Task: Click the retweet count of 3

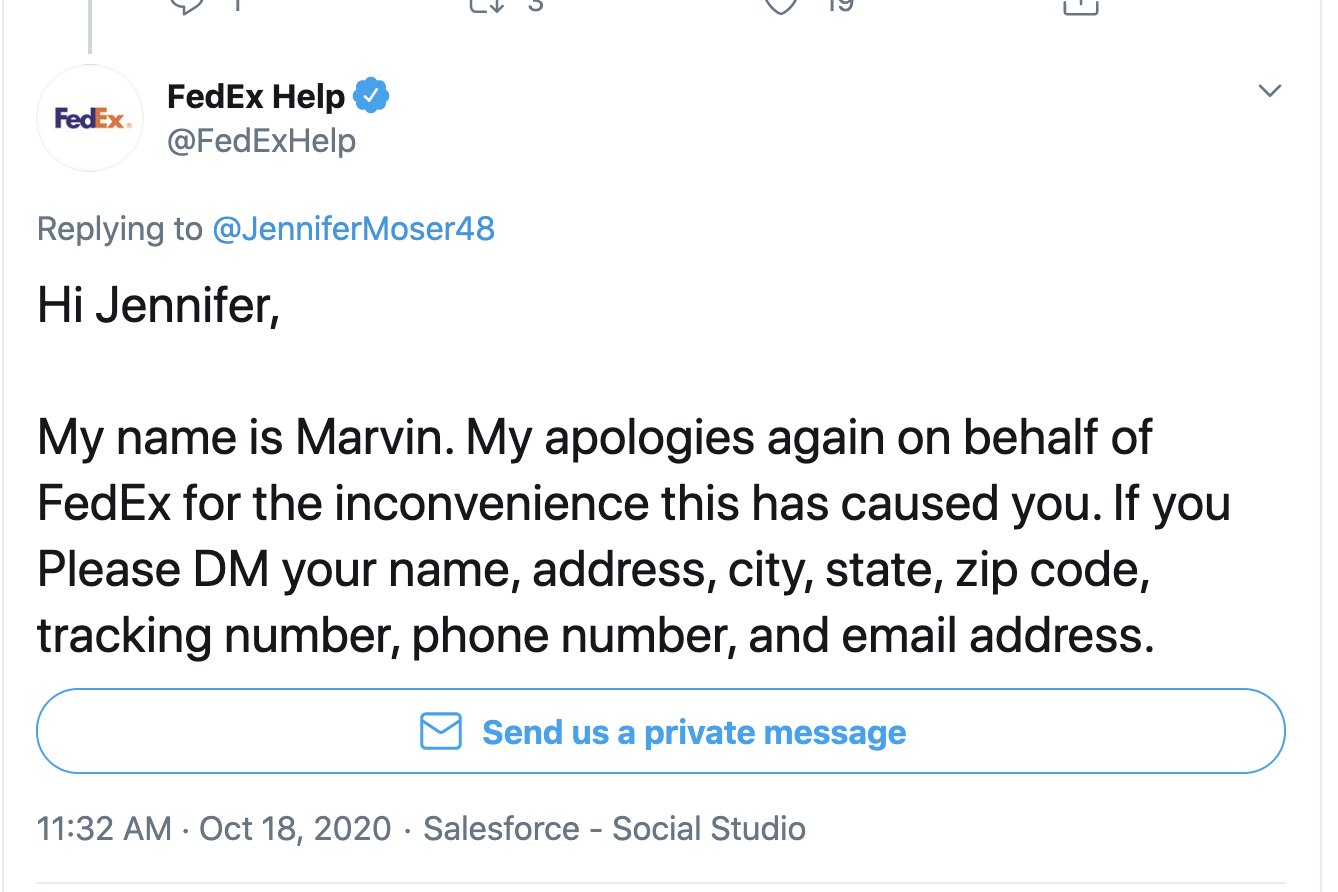Action: 534,5
